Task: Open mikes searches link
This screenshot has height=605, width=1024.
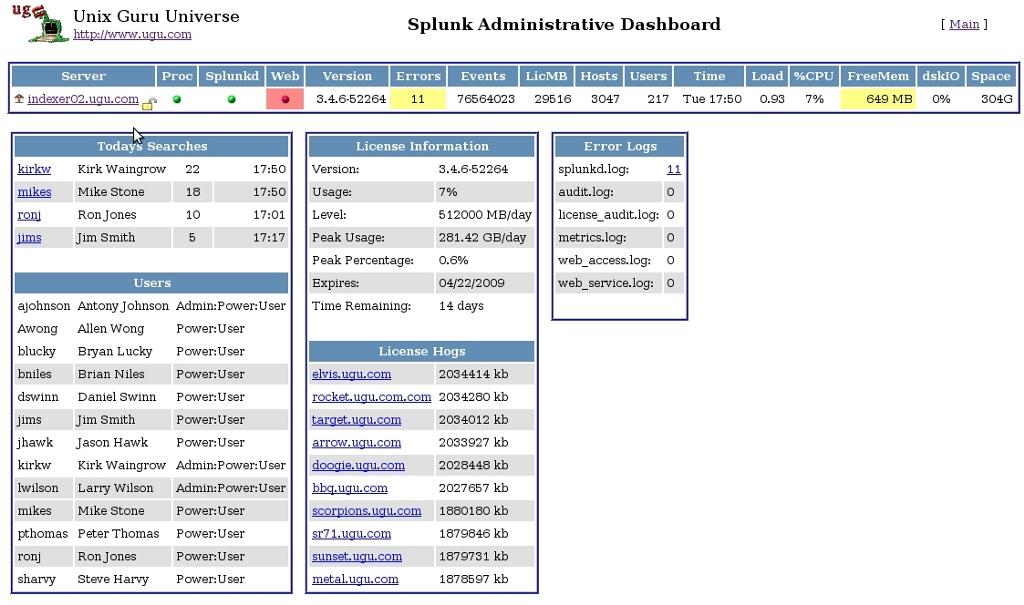Action: [x=35, y=192]
